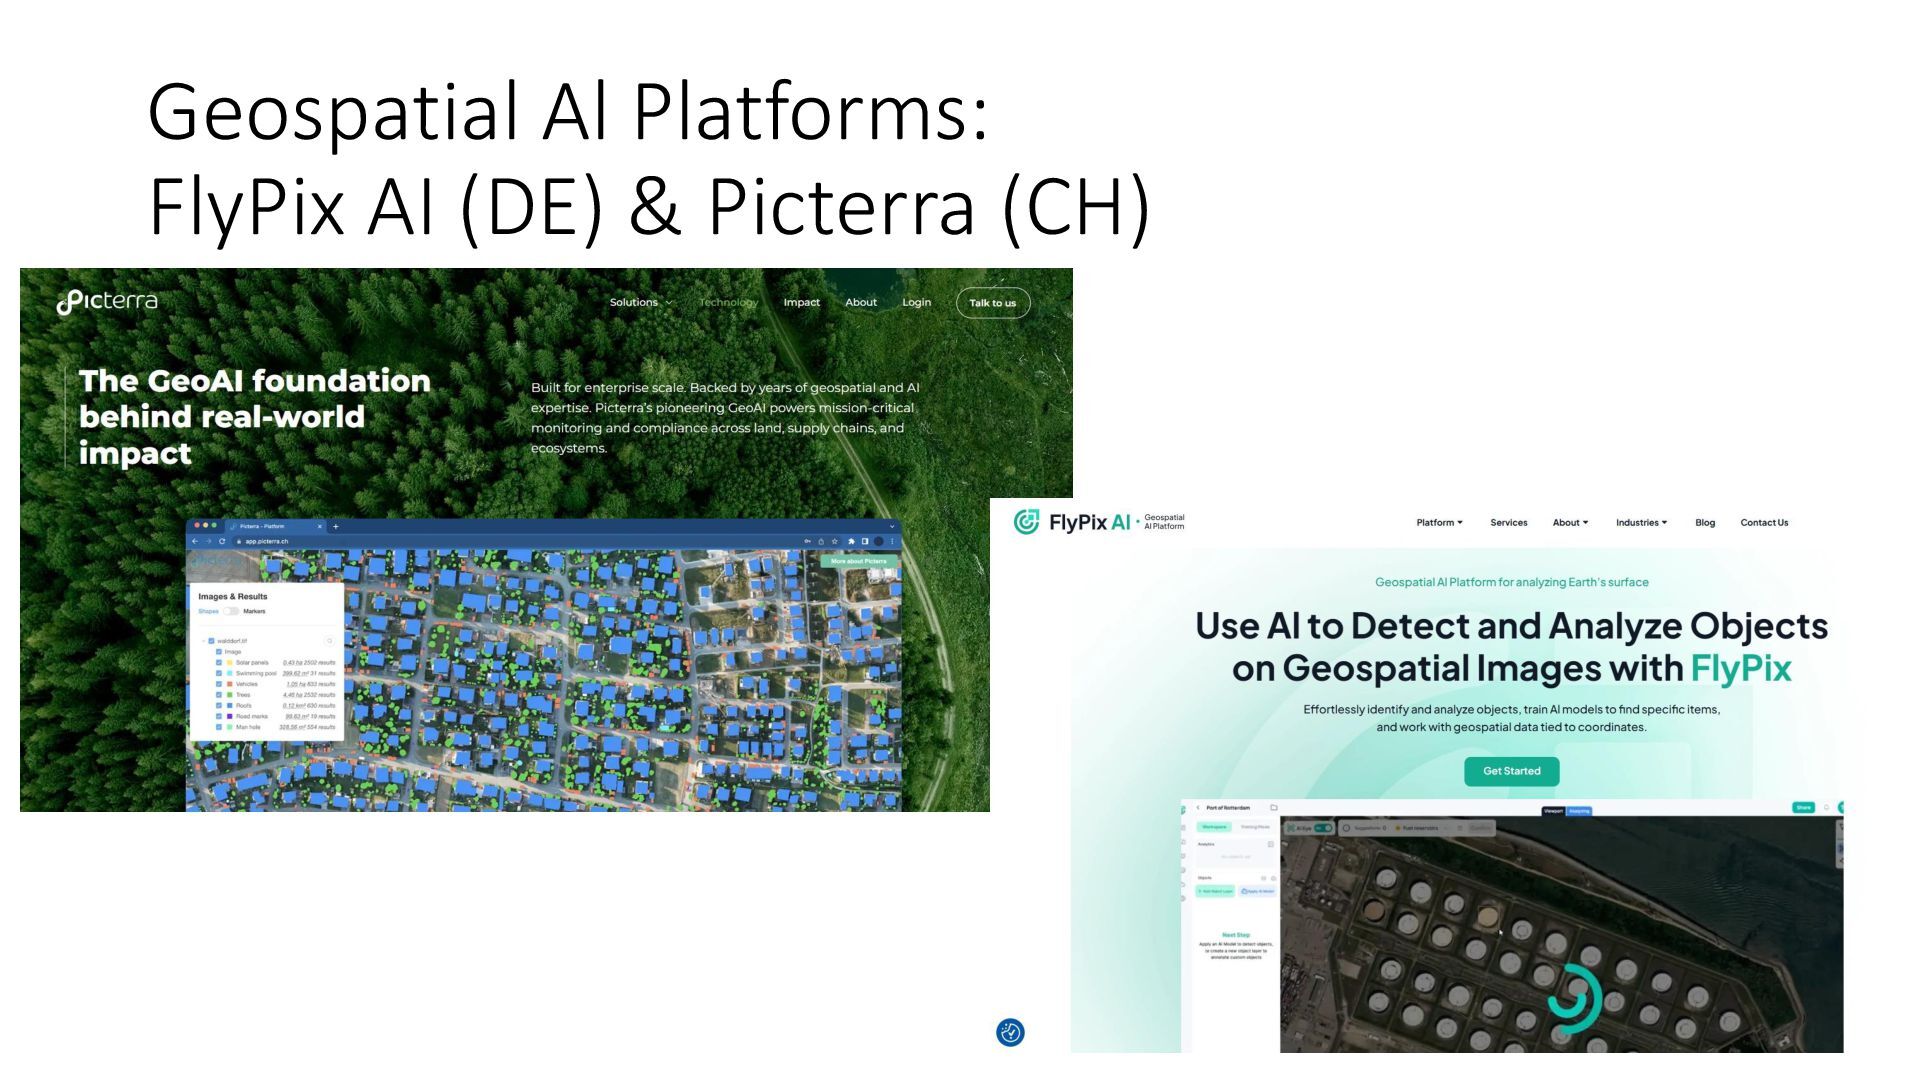Click Apply AI Model button
Viewport: 1920px width, 1080px height.
coord(1258,891)
